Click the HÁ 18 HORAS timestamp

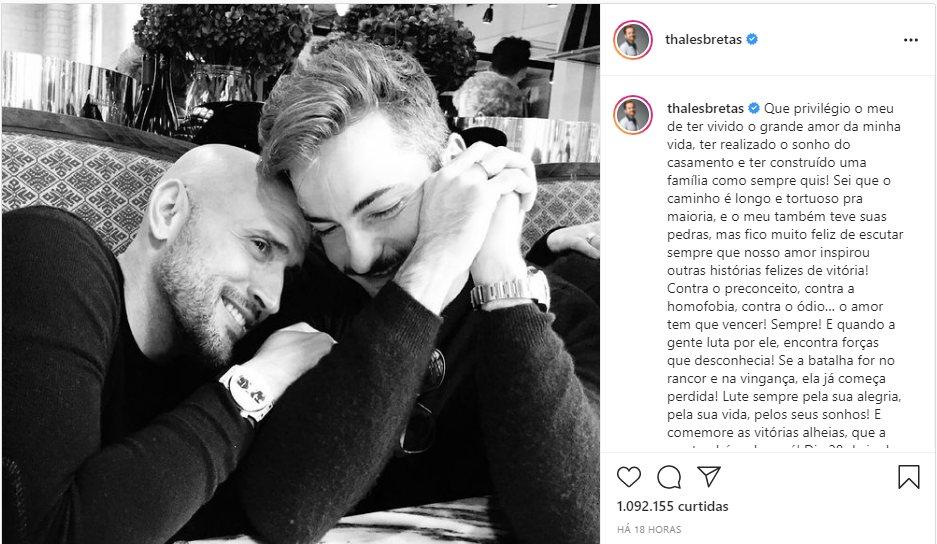(x=649, y=529)
